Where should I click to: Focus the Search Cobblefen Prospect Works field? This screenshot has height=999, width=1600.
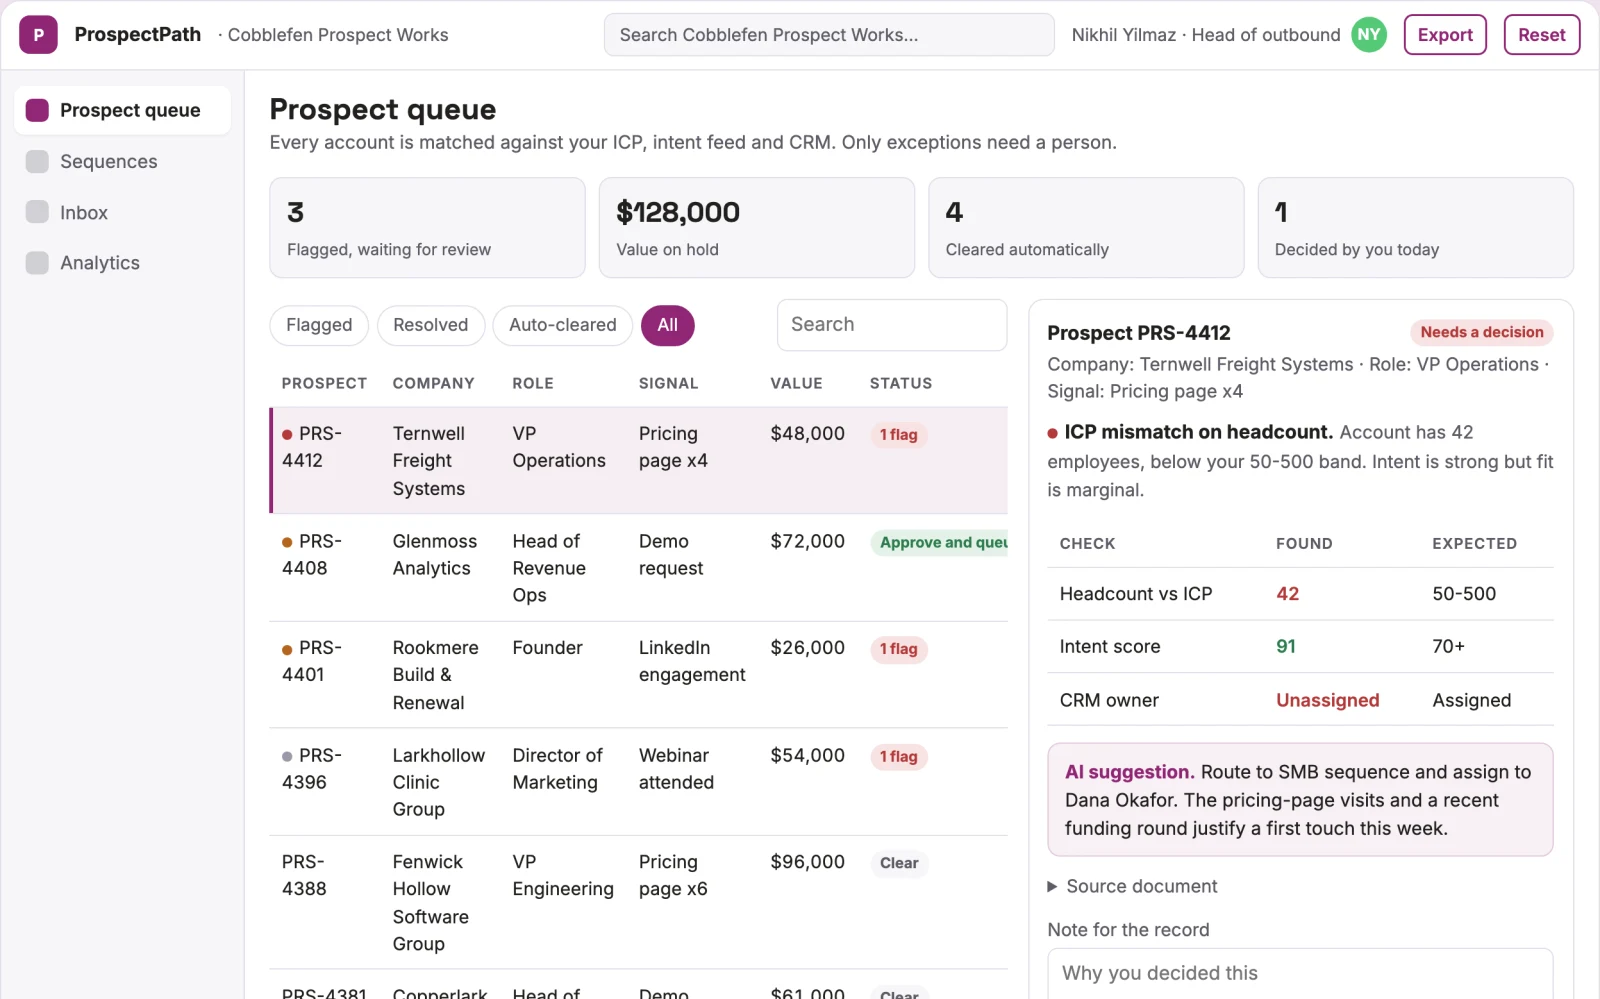(x=829, y=35)
